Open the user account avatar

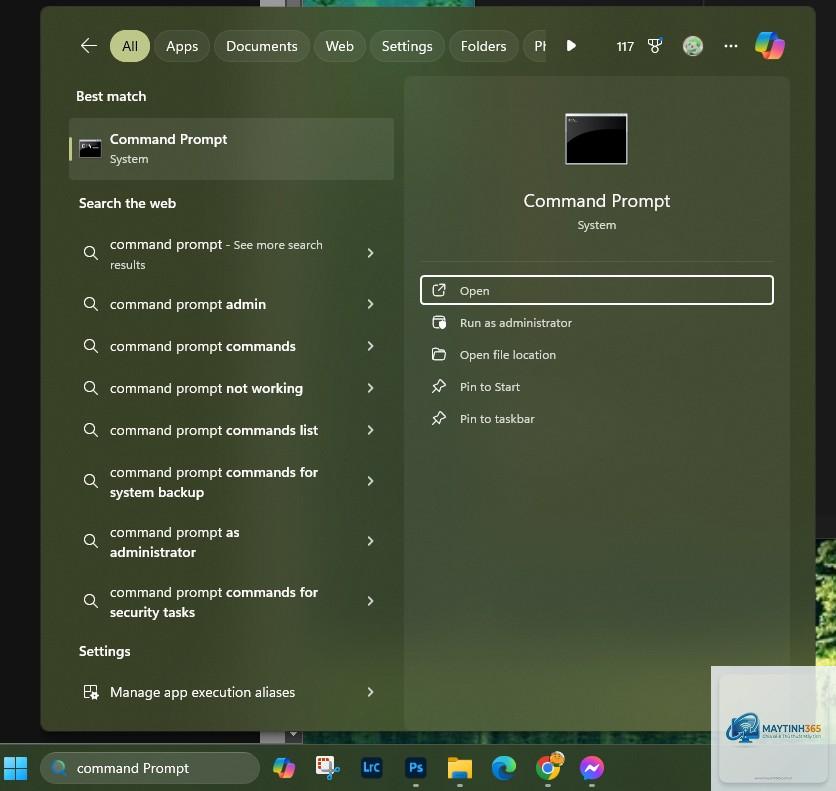[x=693, y=46]
